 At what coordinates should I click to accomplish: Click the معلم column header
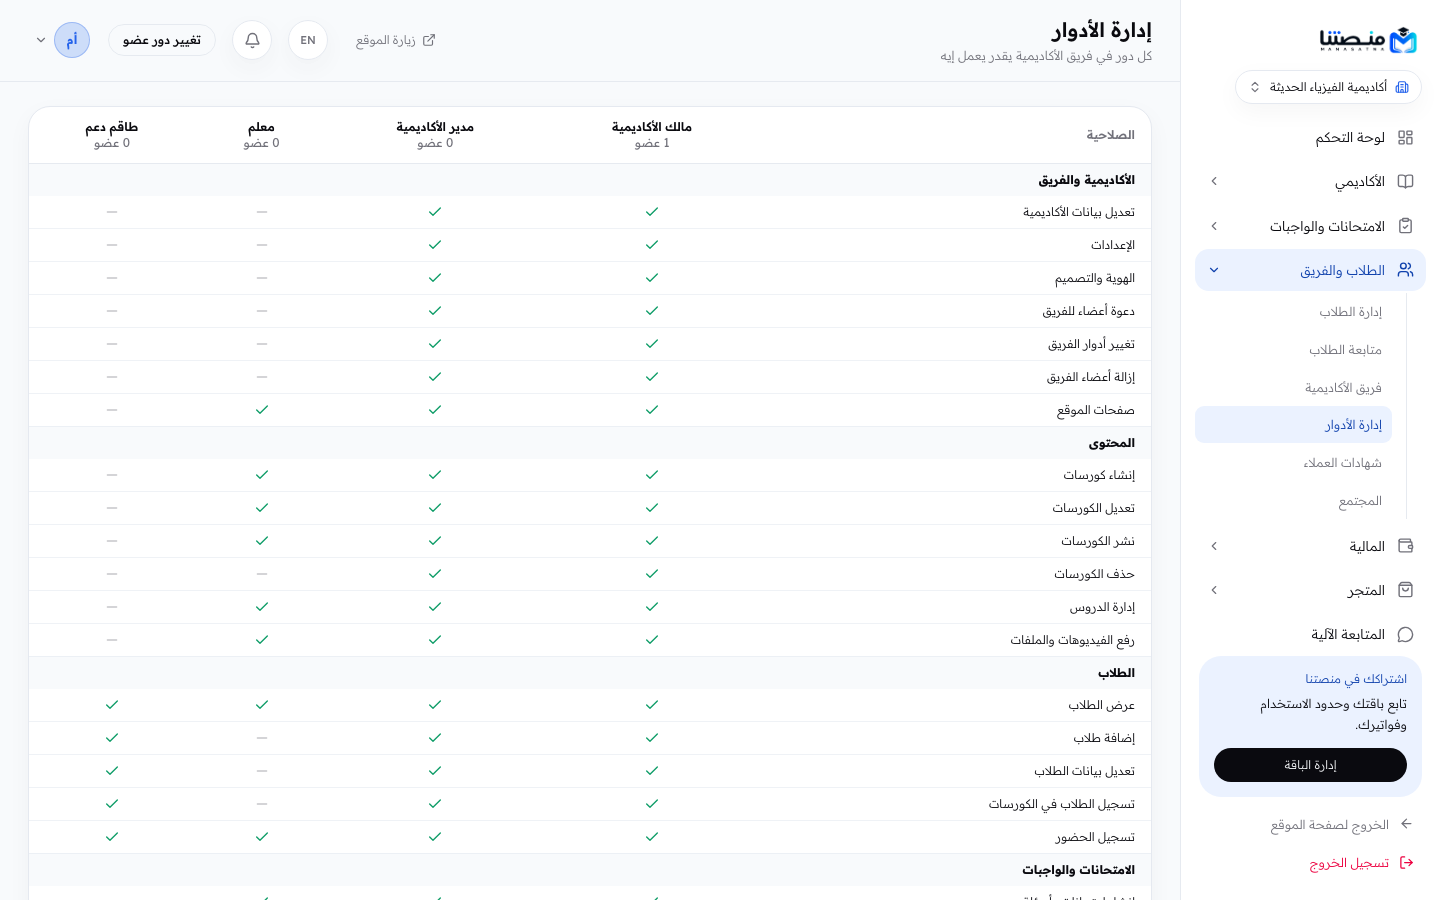(261, 135)
